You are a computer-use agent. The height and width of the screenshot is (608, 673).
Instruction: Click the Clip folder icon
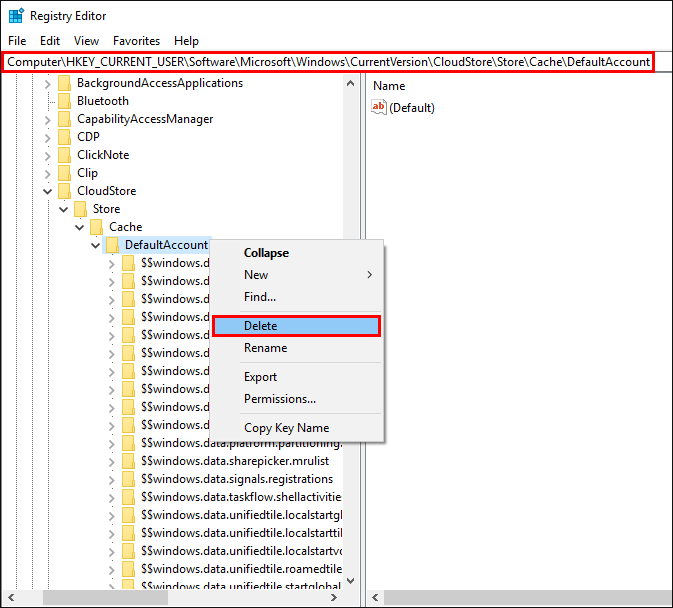coord(64,173)
